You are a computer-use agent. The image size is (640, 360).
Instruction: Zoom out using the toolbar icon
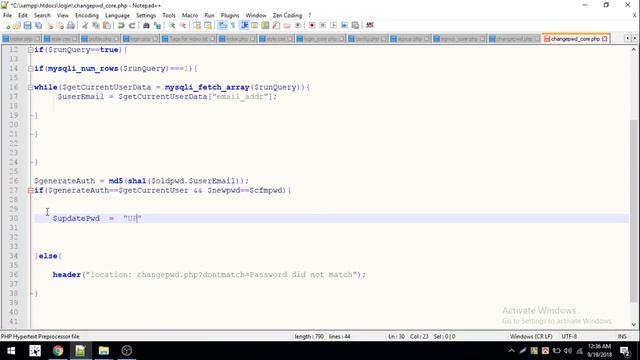[x=183, y=25]
